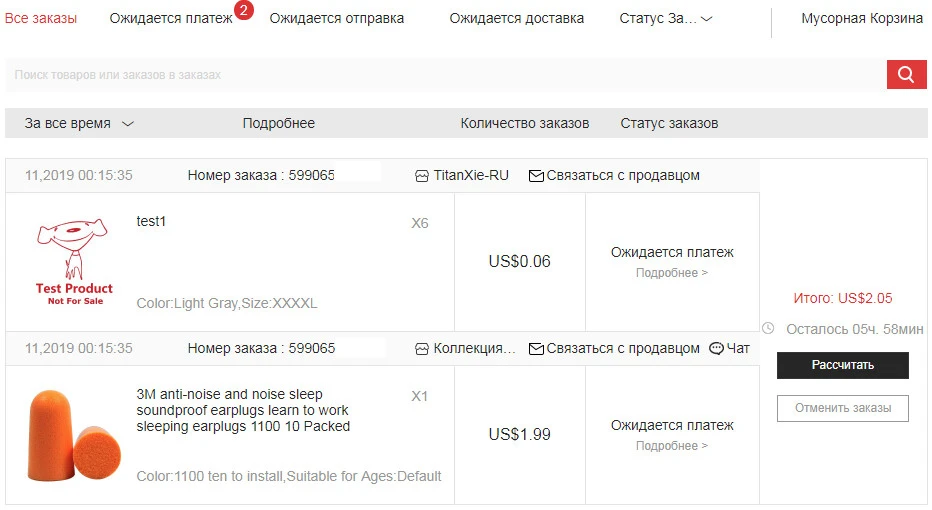This screenshot has height=510, width=932.
Task: Open the За все время period dropdown
Action: [79, 124]
